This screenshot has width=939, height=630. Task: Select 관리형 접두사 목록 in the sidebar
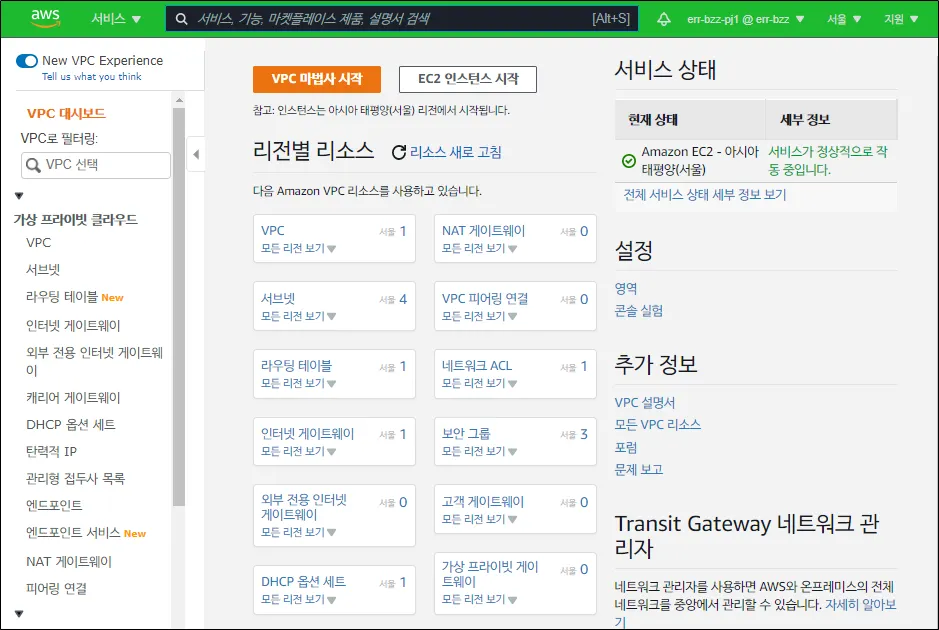coord(75,478)
